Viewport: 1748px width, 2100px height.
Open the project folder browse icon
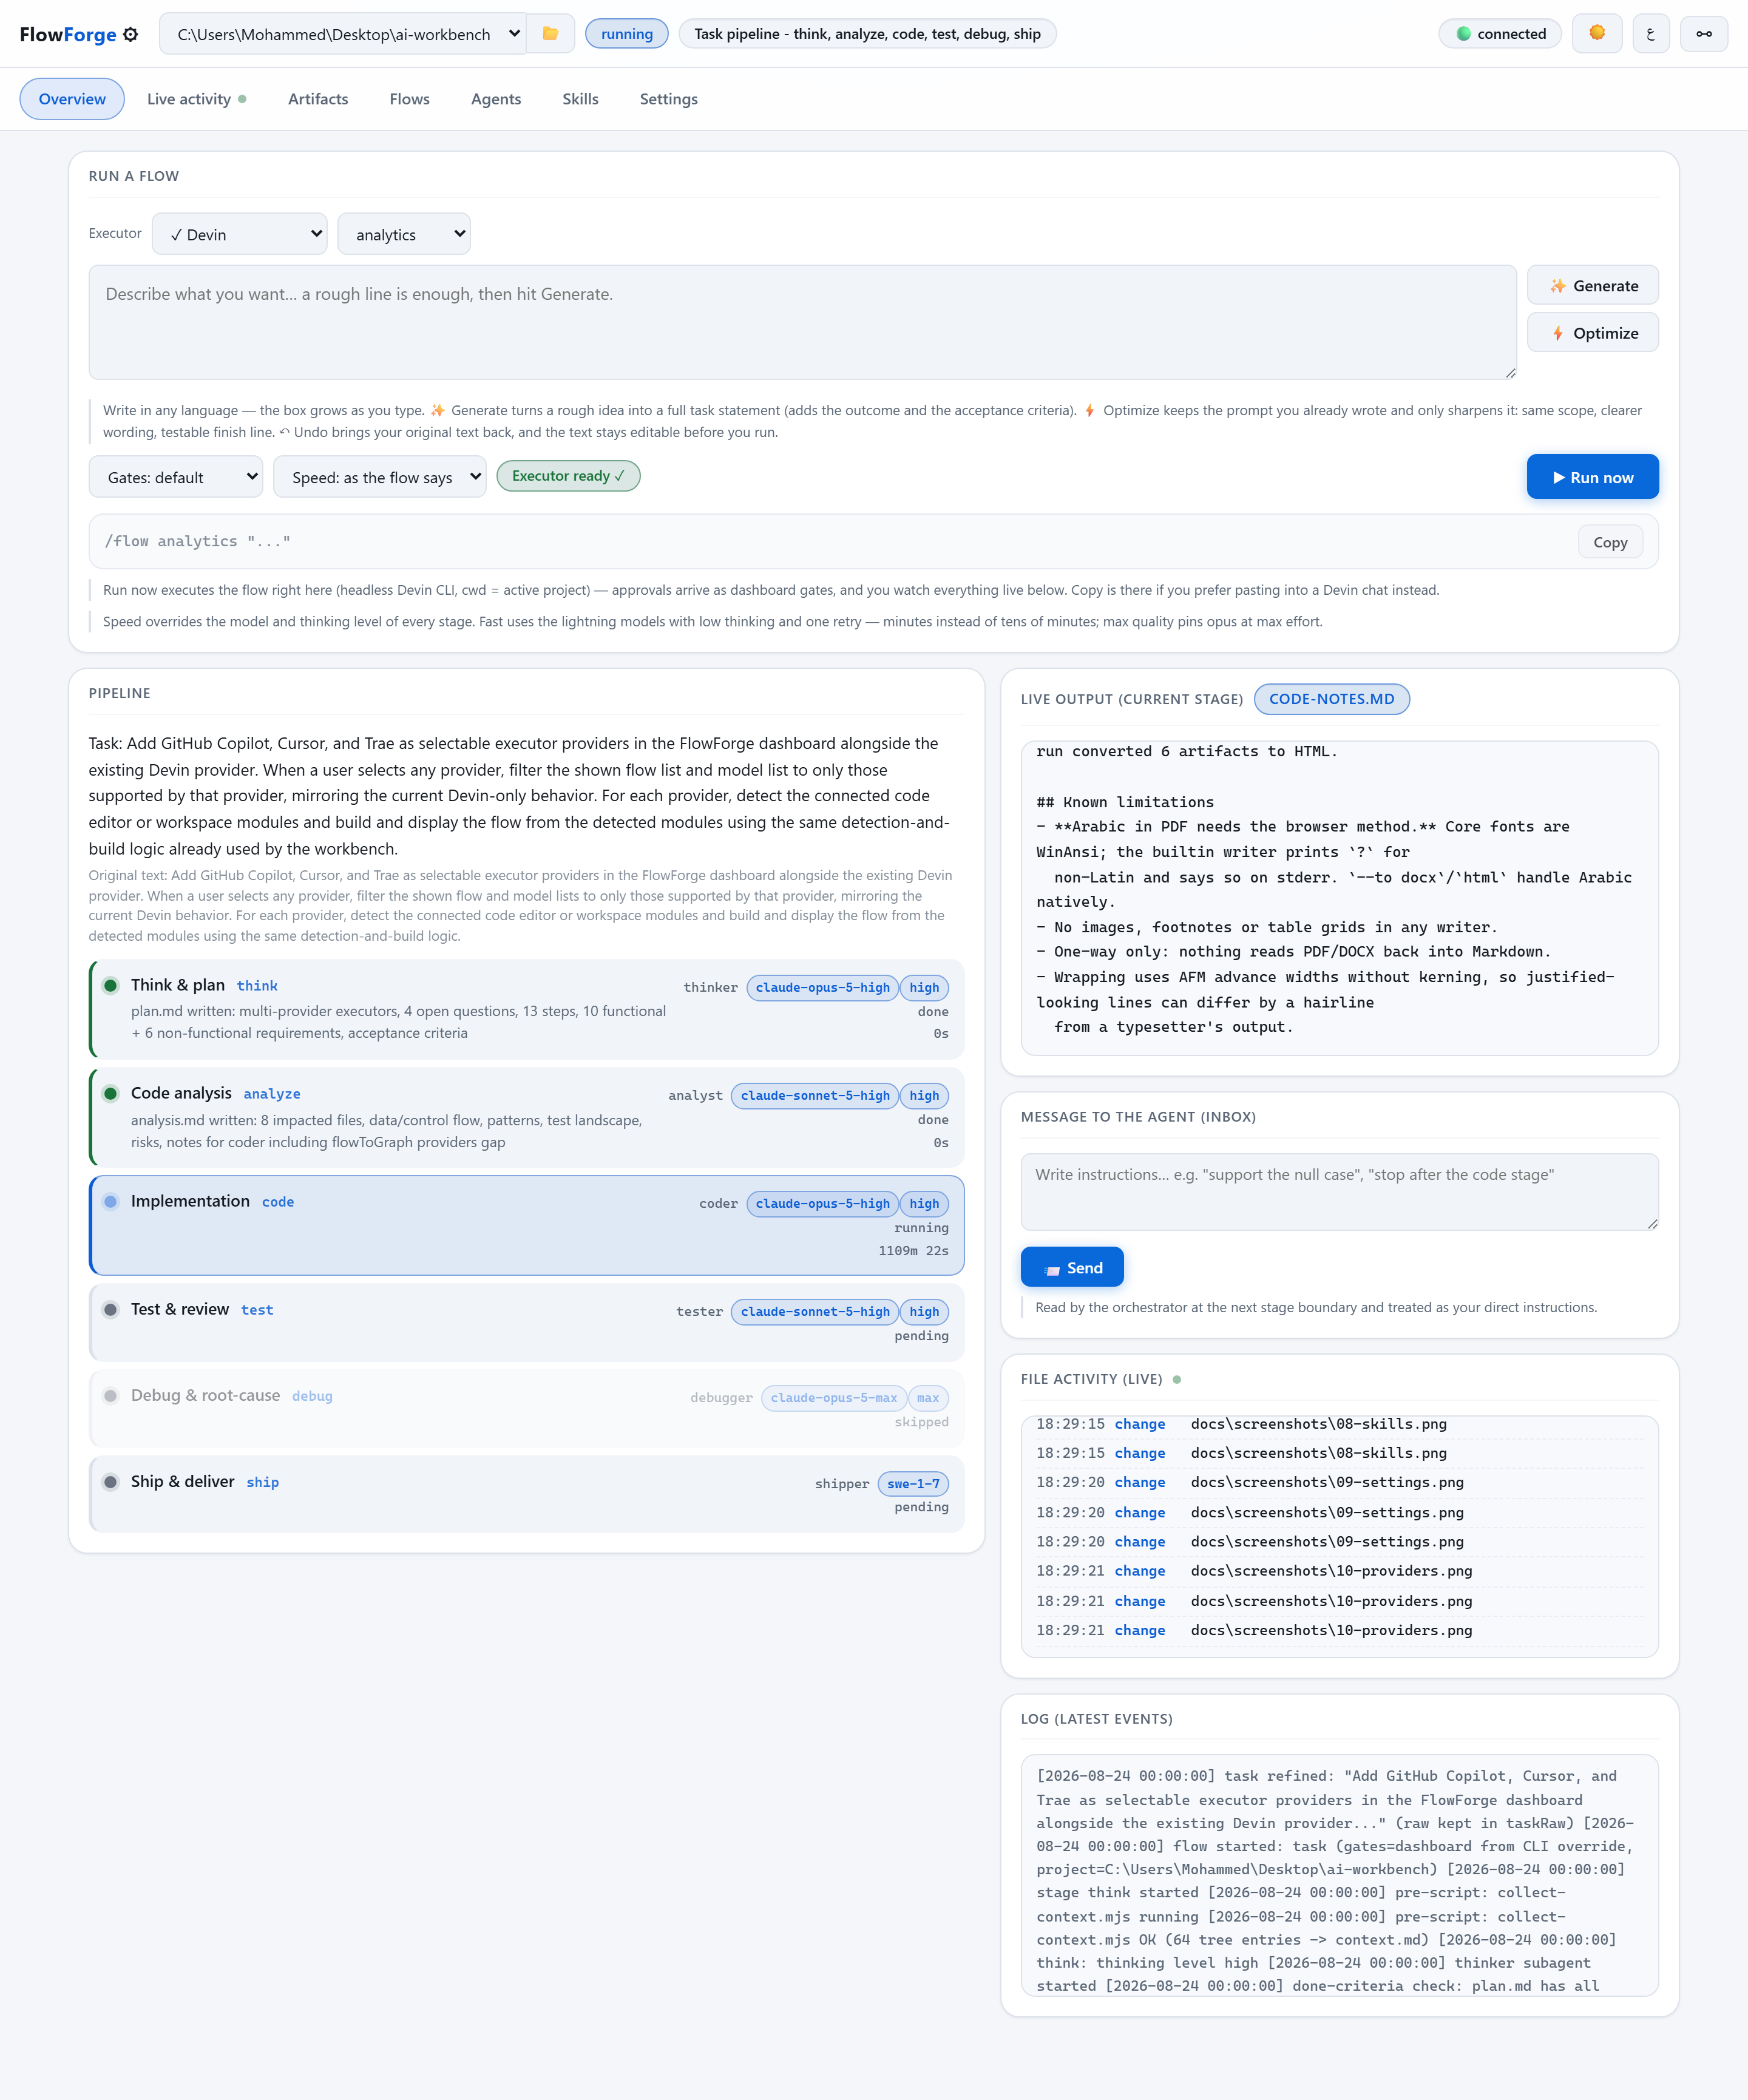pos(550,34)
